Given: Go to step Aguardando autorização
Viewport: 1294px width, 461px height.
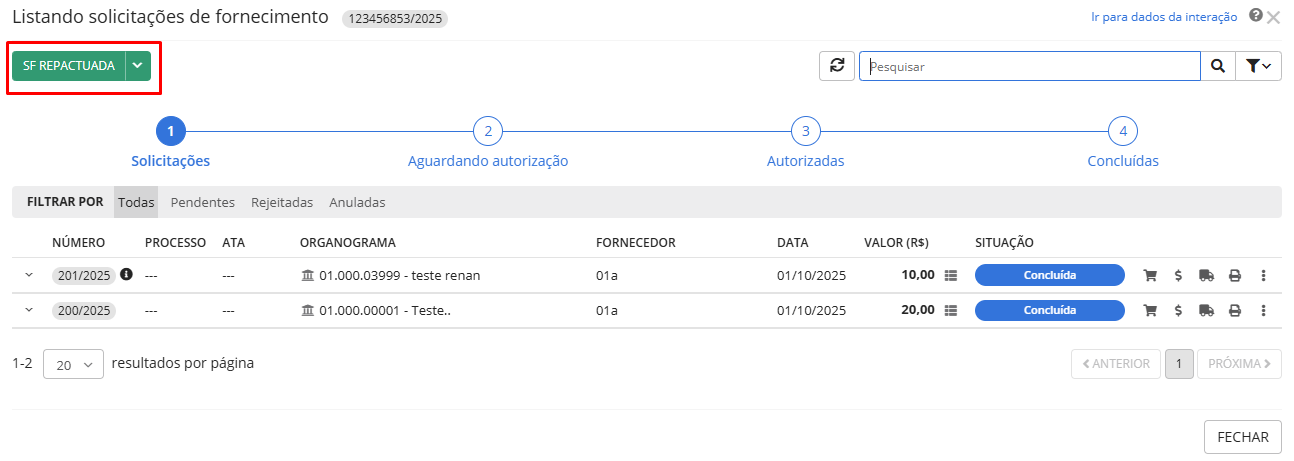Looking at the screenshot, I should (488, 132).
